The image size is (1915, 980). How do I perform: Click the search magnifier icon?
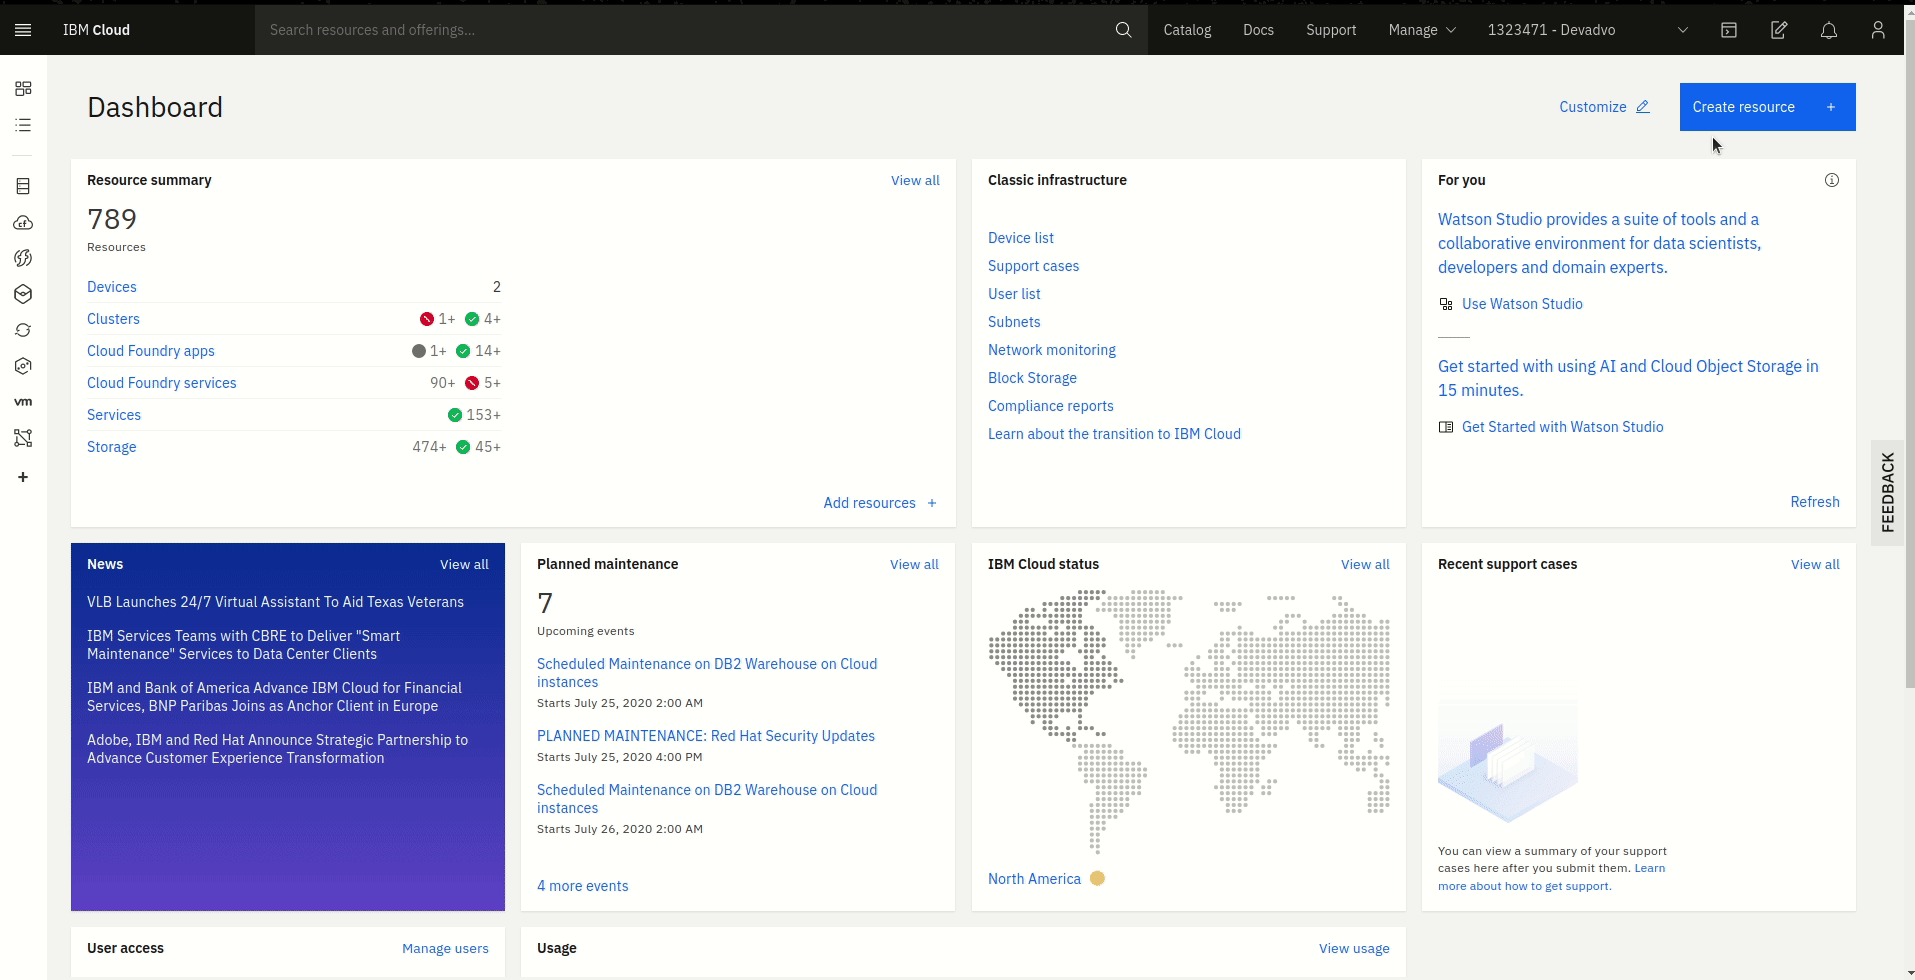[1123, 30]
